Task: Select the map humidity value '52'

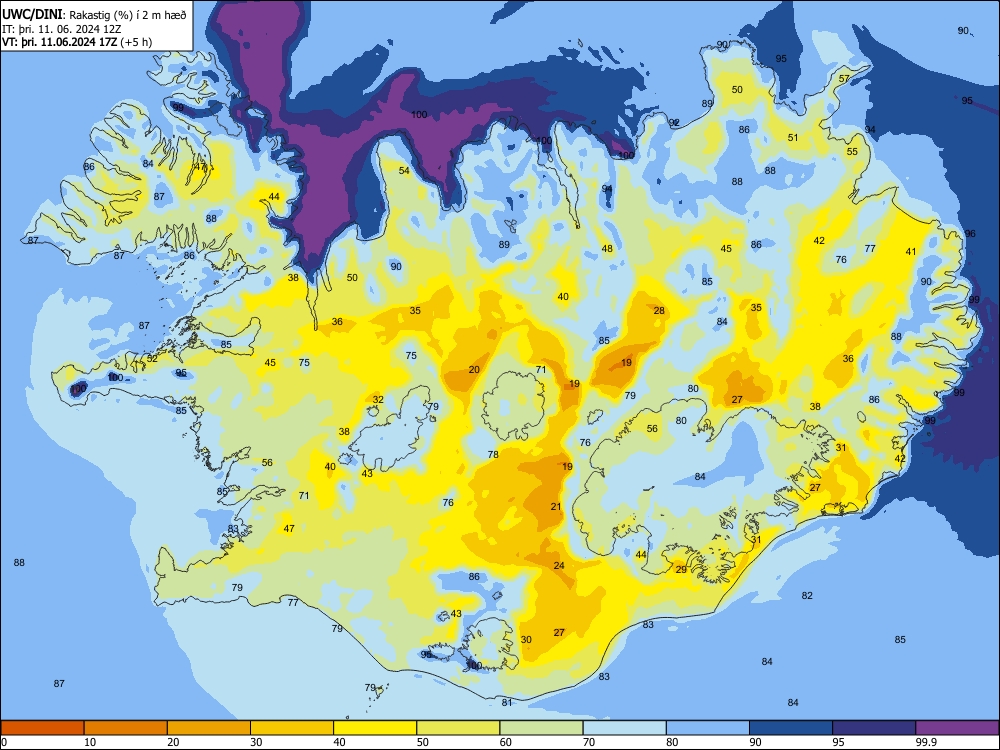Action: [x=152, y=358]
